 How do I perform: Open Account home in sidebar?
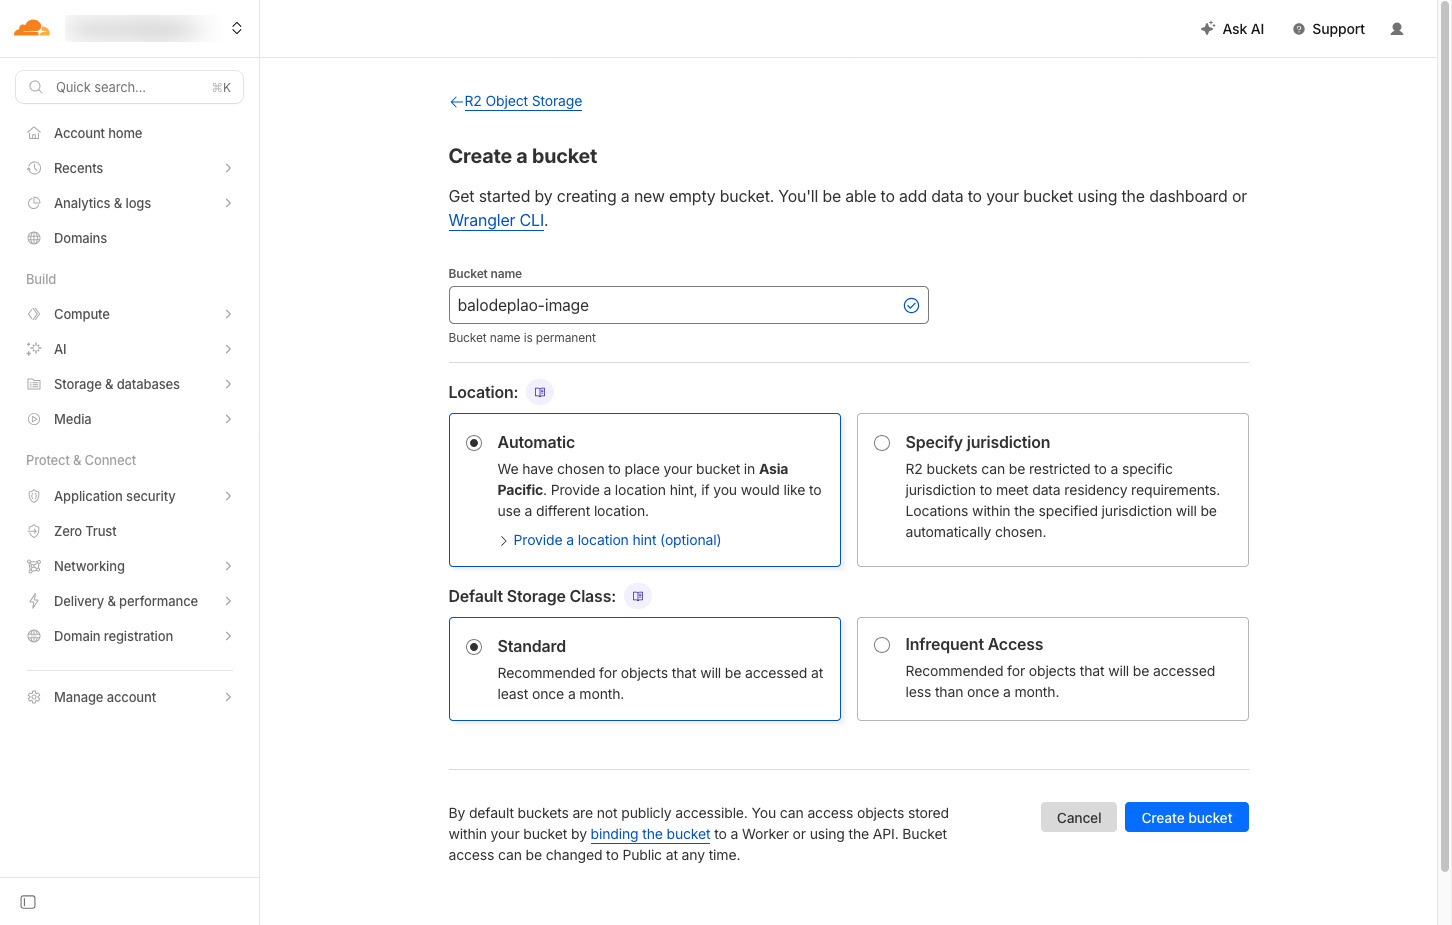pyautogui.click(x=98, y=133)
